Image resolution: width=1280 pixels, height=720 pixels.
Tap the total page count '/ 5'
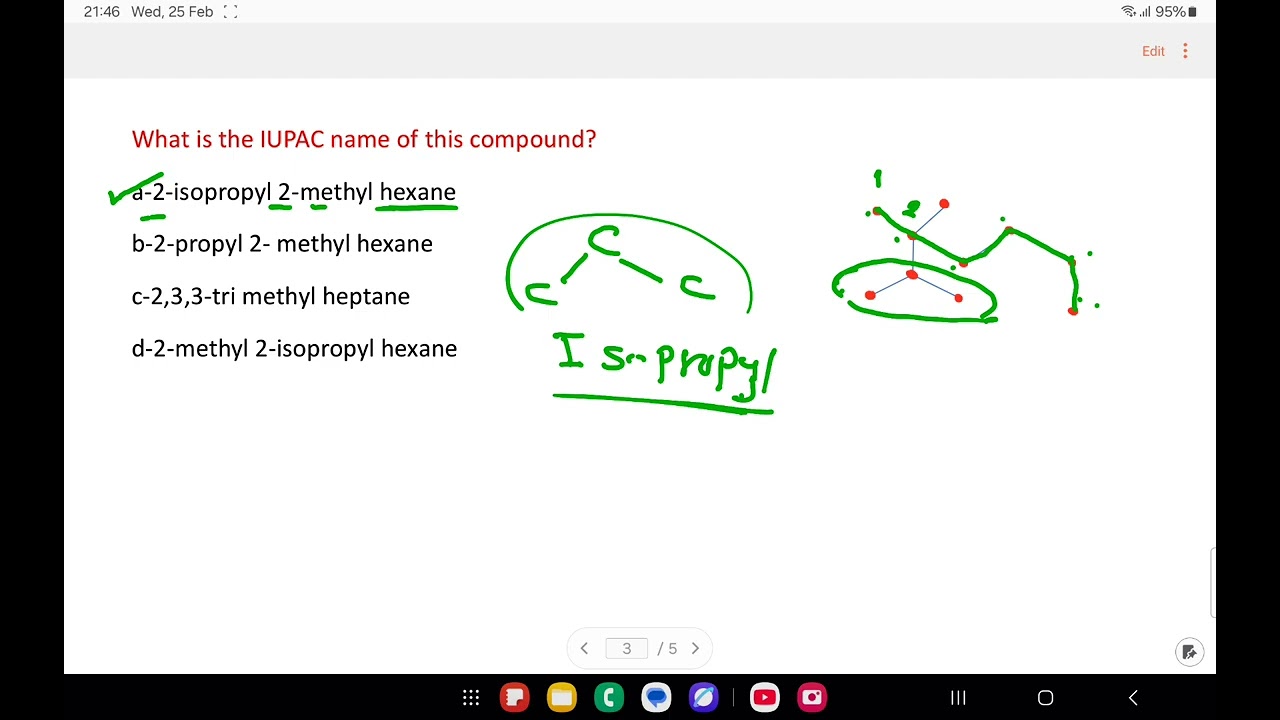[667, 649]
